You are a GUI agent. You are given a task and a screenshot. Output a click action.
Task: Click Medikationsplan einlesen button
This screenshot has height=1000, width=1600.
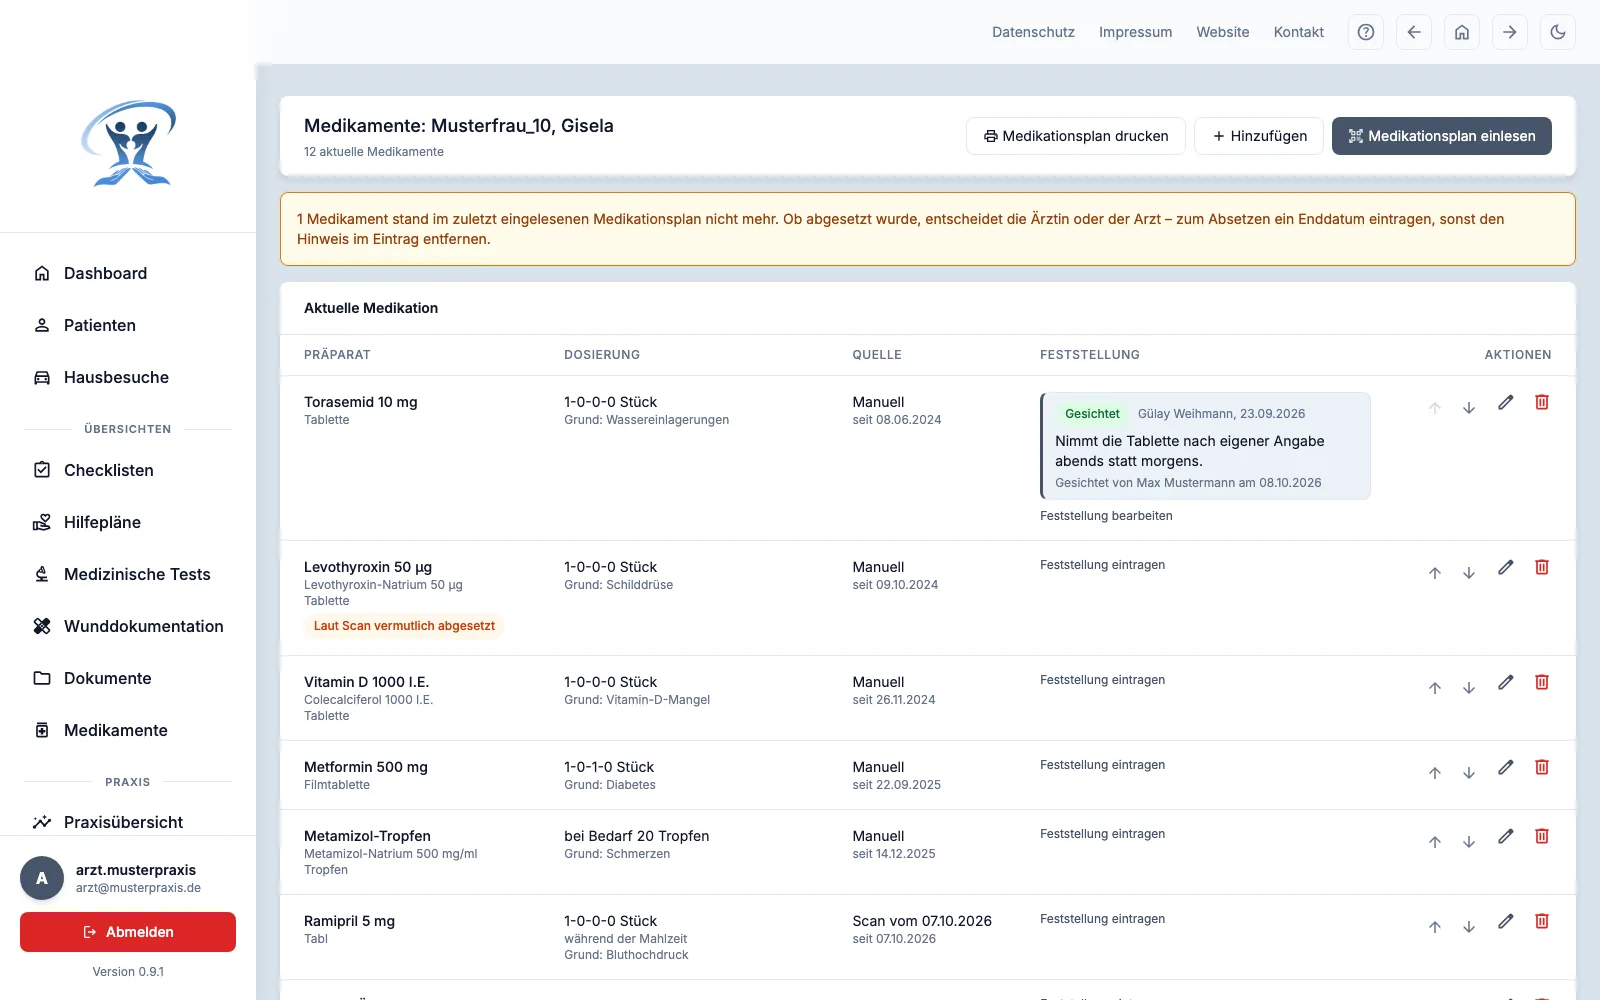(1442, 136)
